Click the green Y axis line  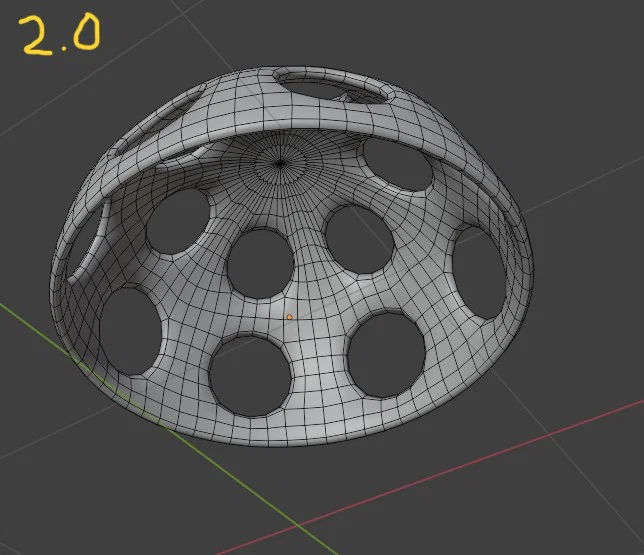coord(164,427)
